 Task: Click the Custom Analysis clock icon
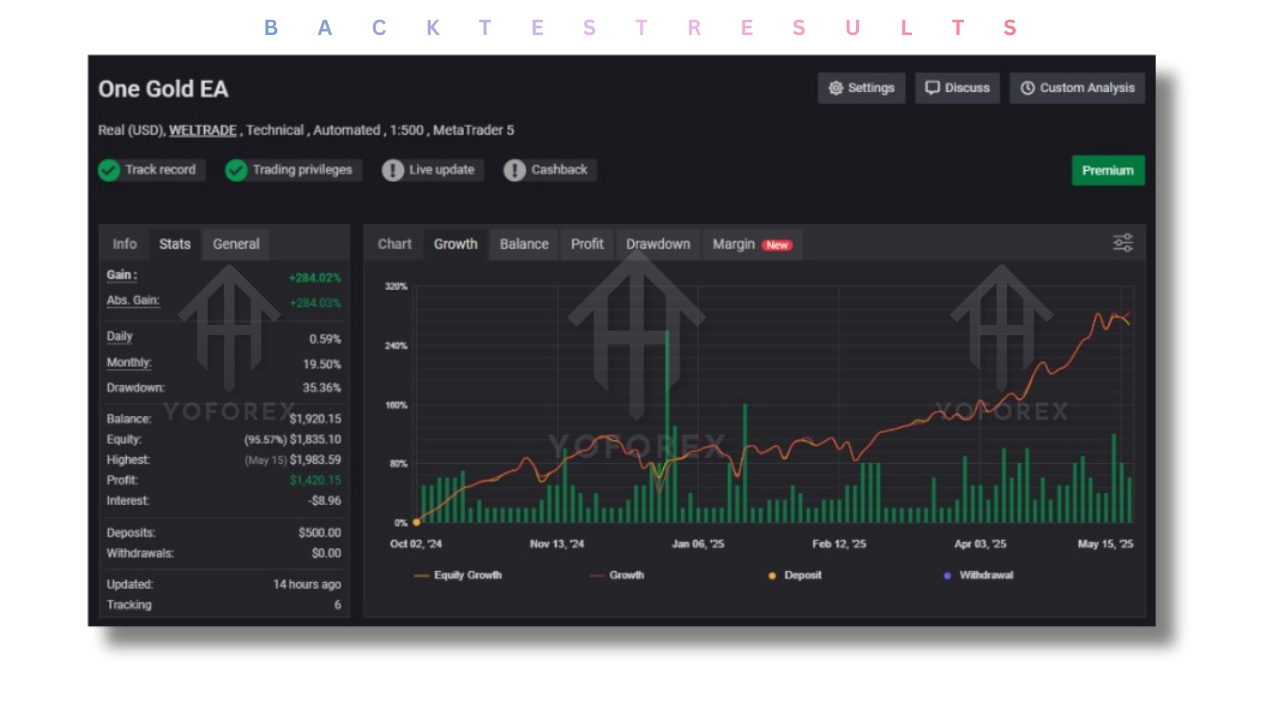click(x=1027, y=88)
